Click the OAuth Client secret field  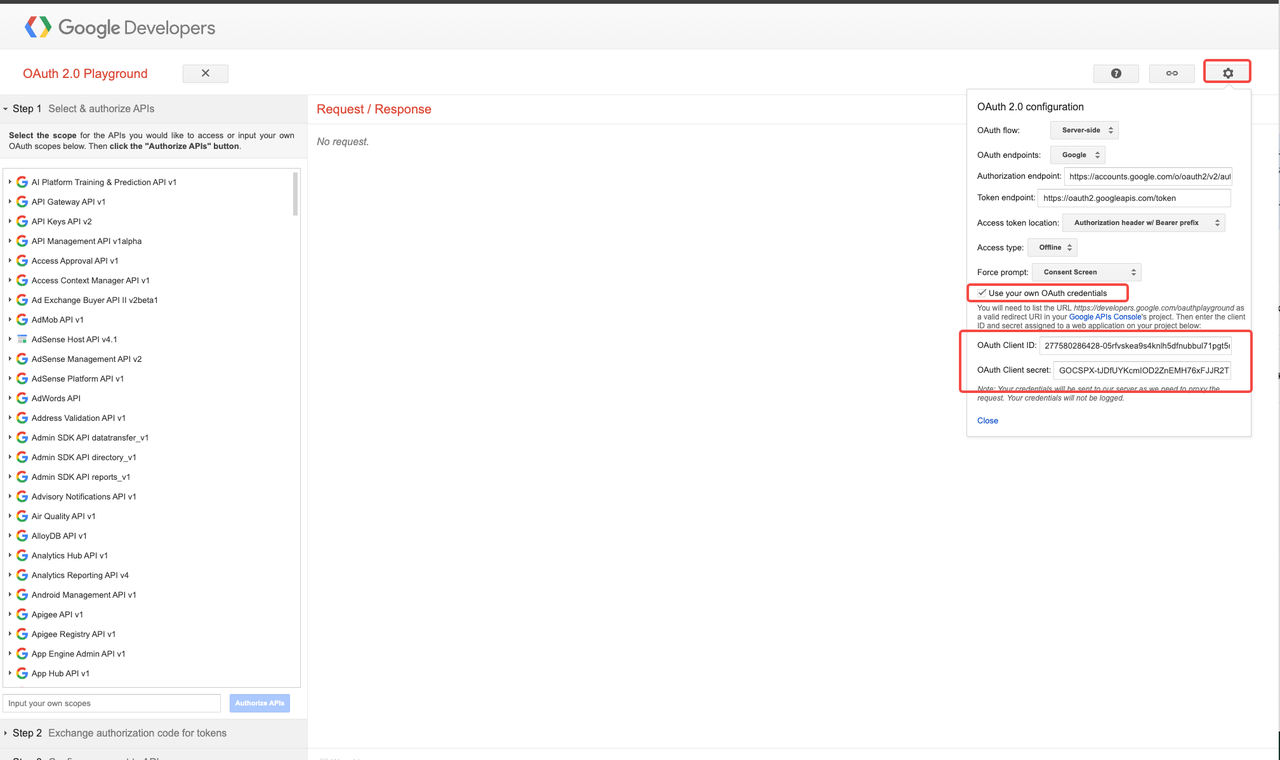[x=1143, y=370]
